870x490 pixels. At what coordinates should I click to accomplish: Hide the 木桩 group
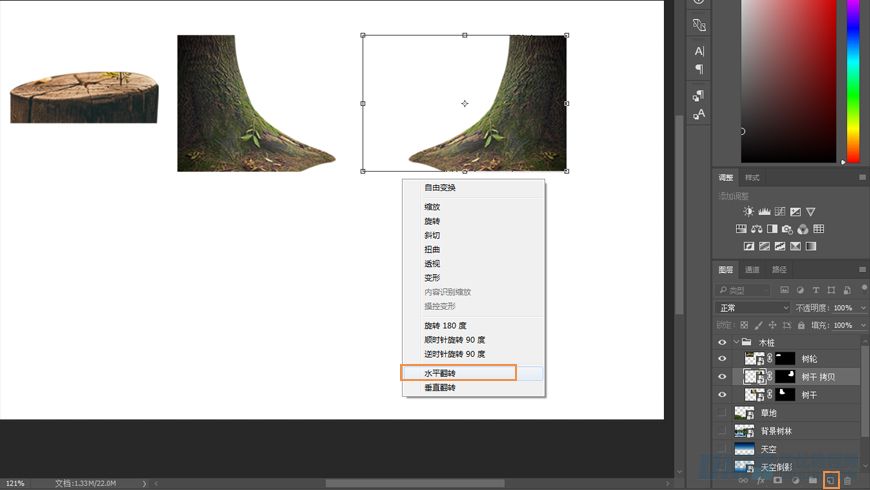coord(722,342)
